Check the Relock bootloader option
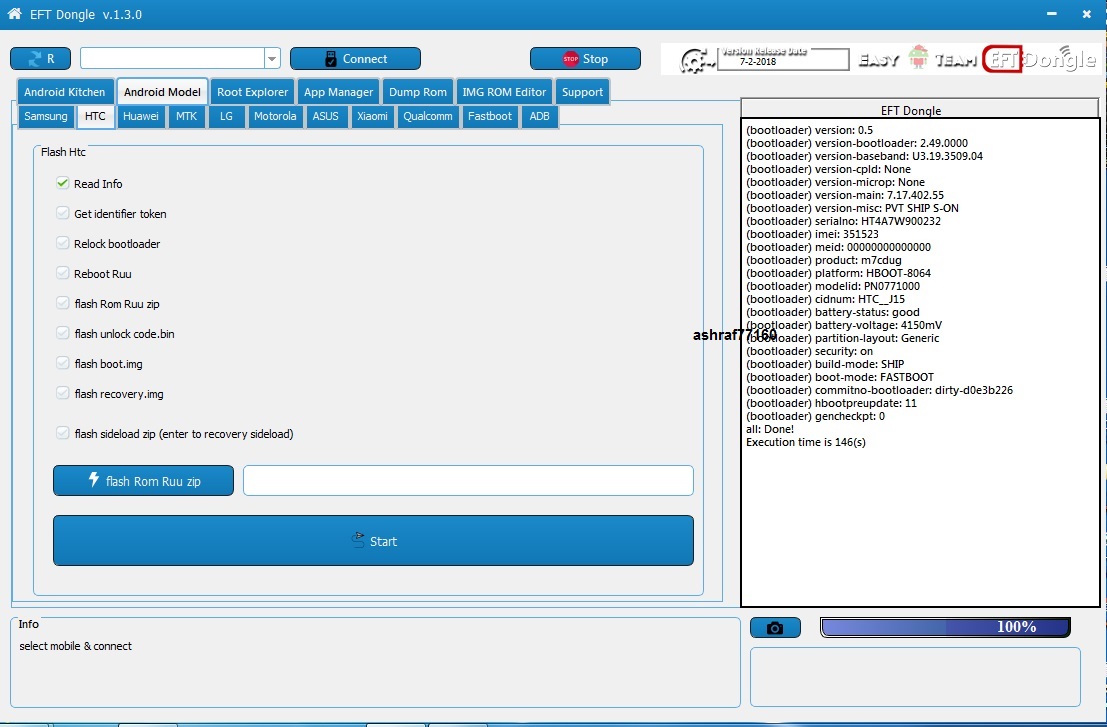Screen dimensions: 1107x727 tap(63, 243)
